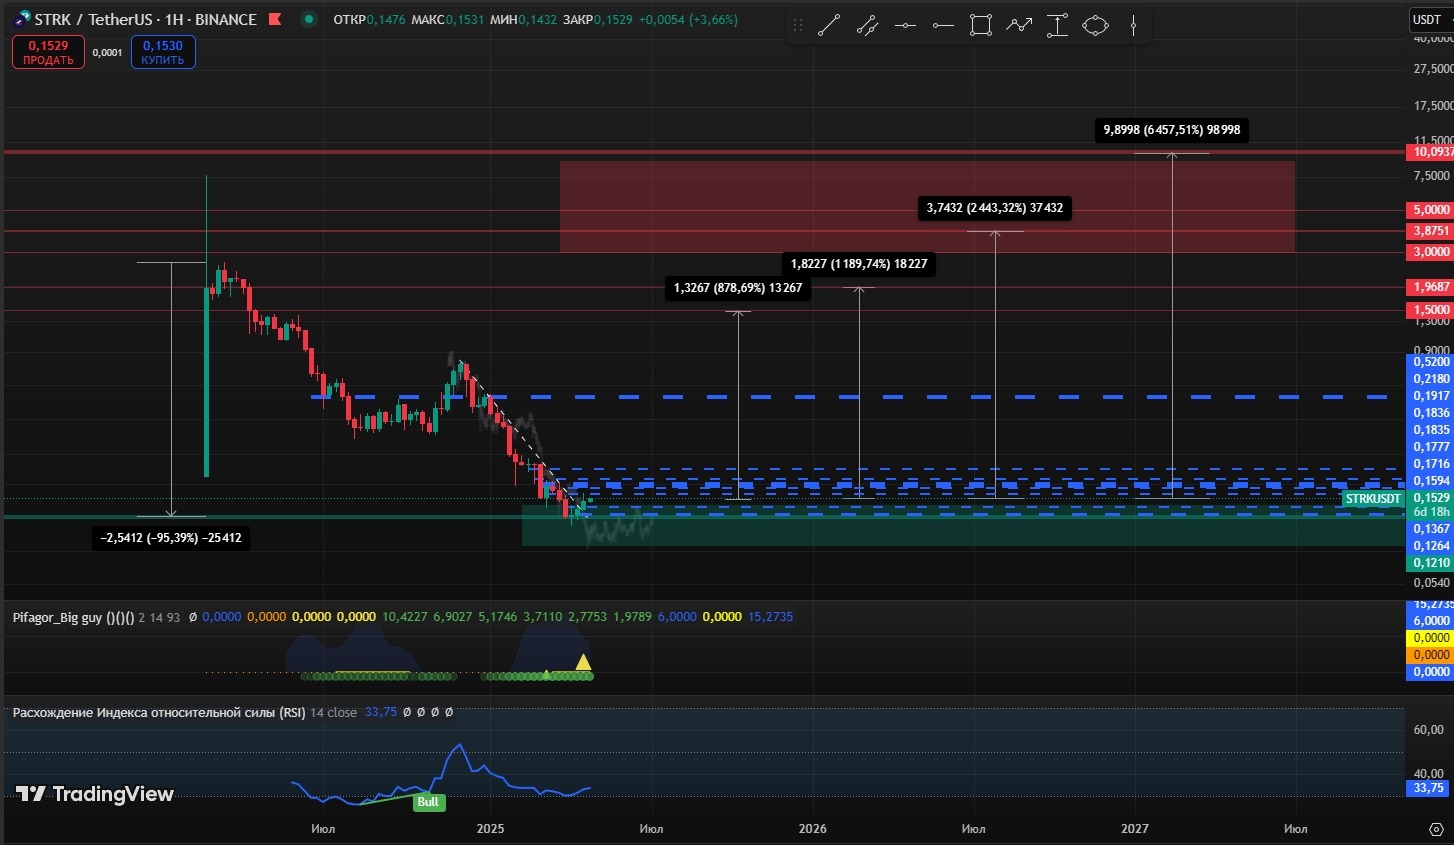Click the blue КУПИТЬ buy button

coord(163,52)
